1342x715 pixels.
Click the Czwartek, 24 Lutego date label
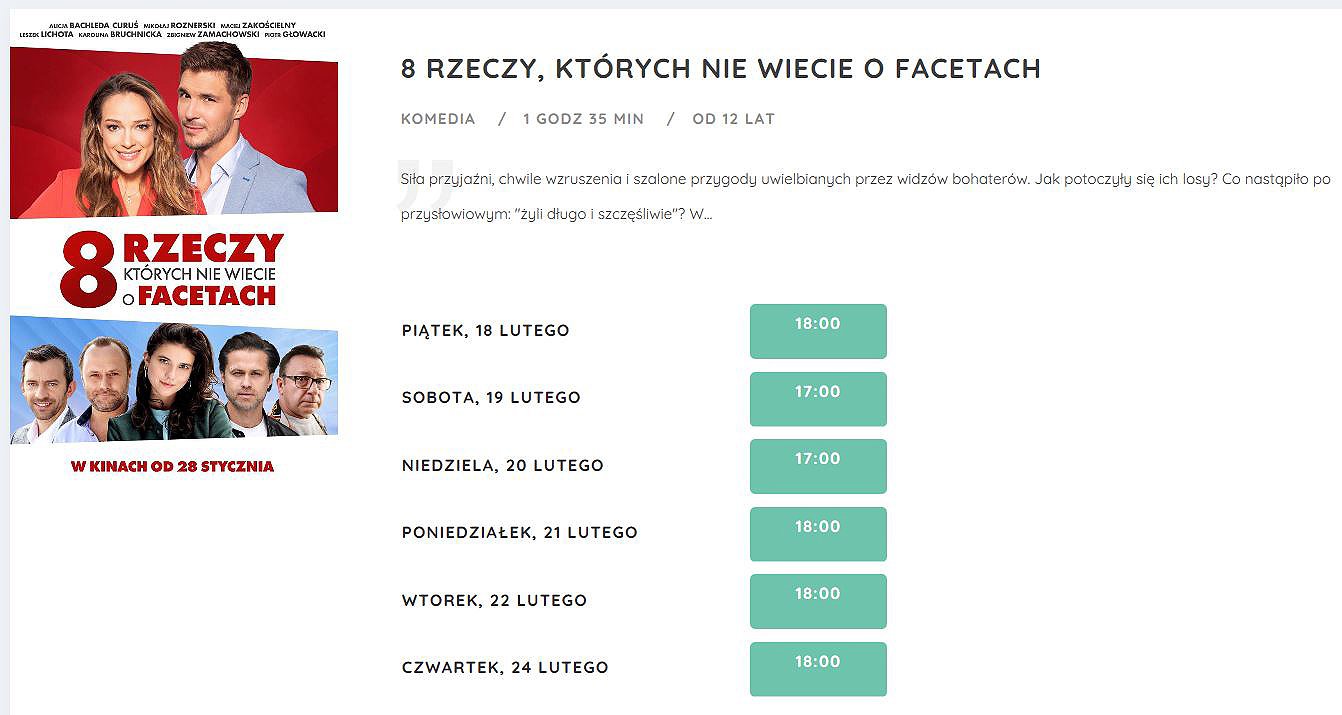[505, 668]
